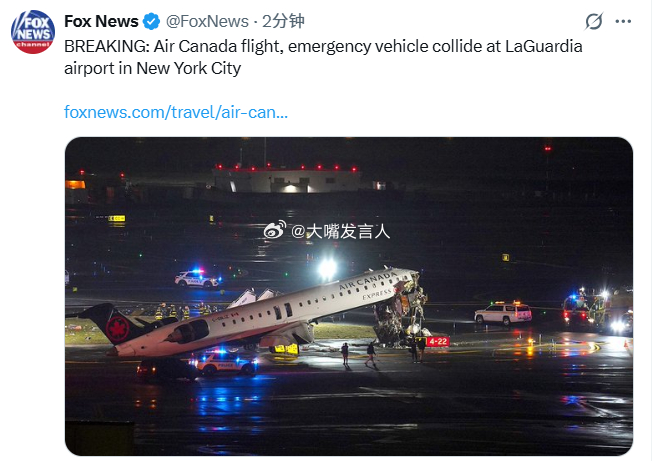Click the blue verified badge
This screenshot has width=658, height=461.
click(x=151, y=21)
